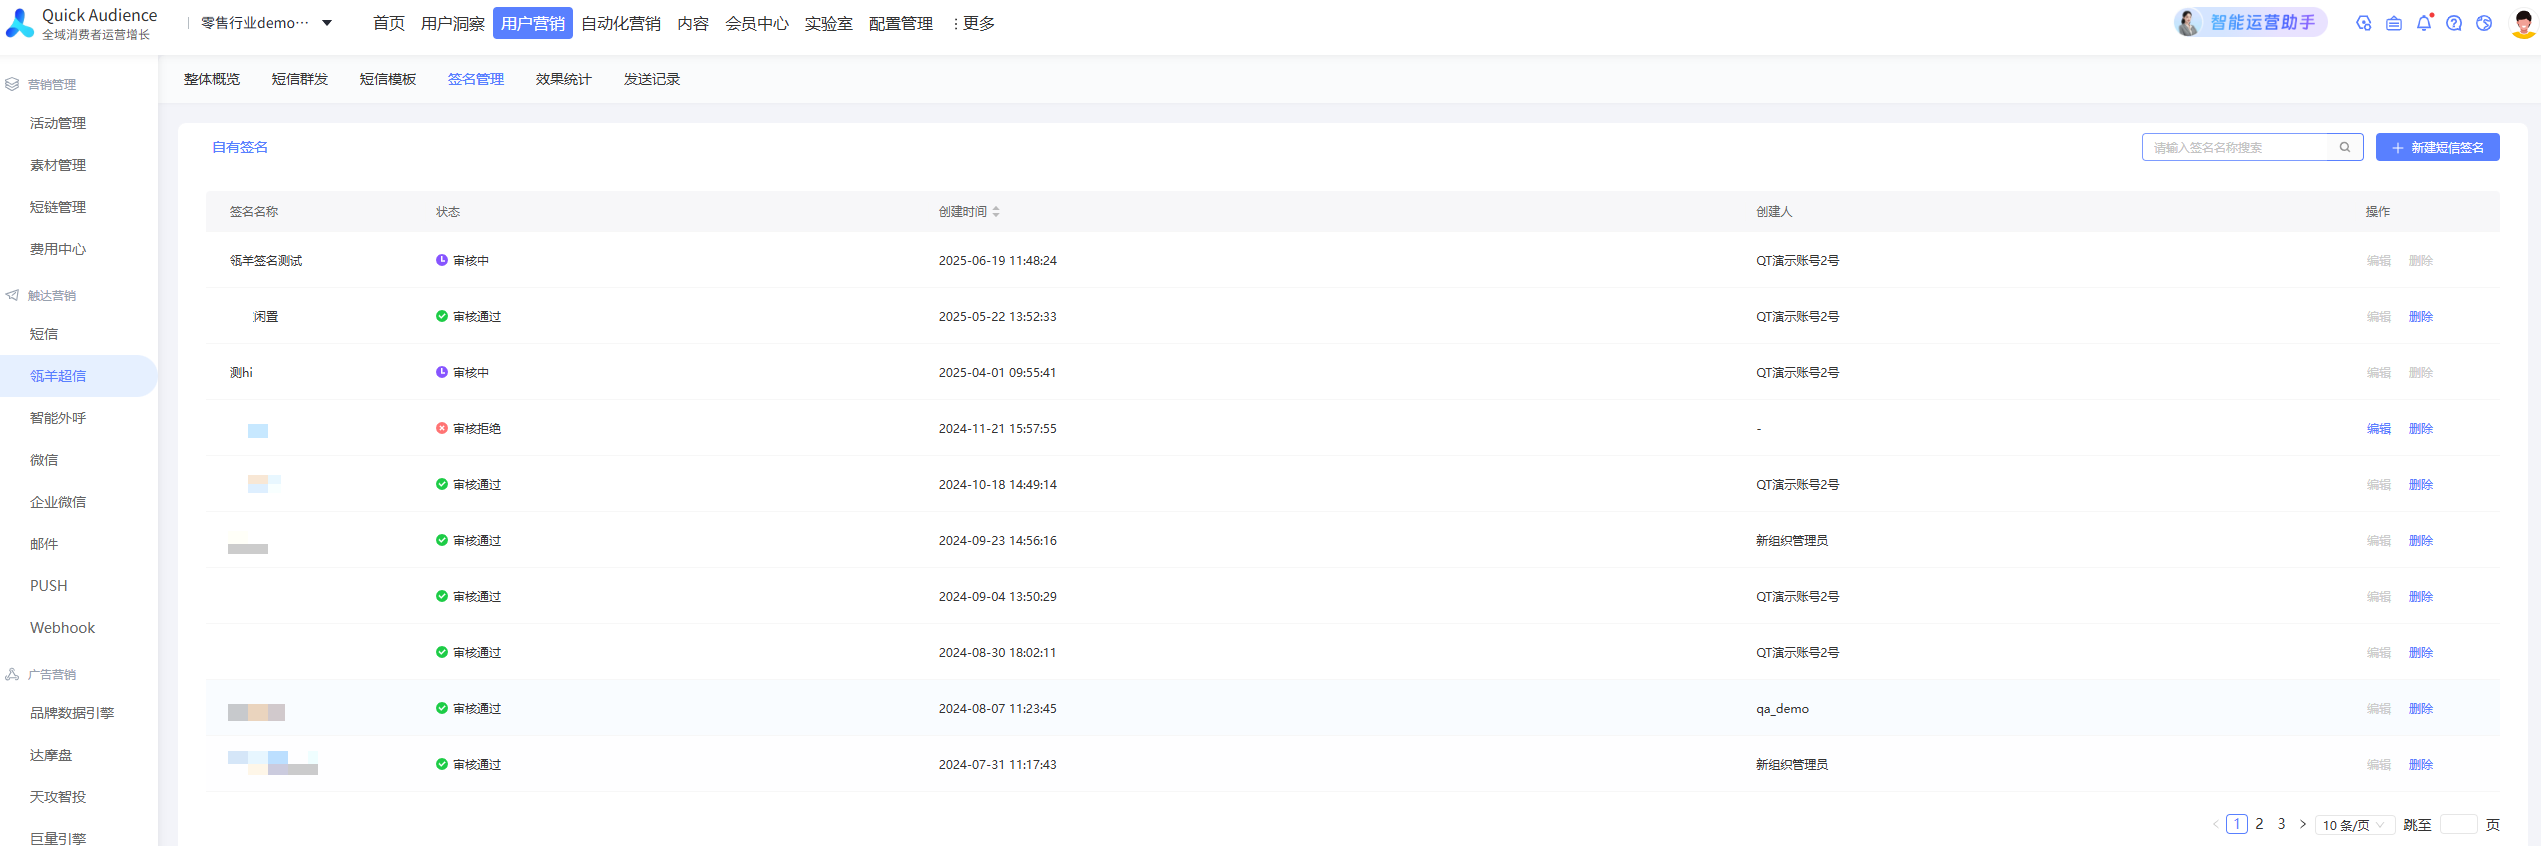2541x846 pixels.
Task: Click the 领羊签名测试 signature name
Action: (266, 261)
